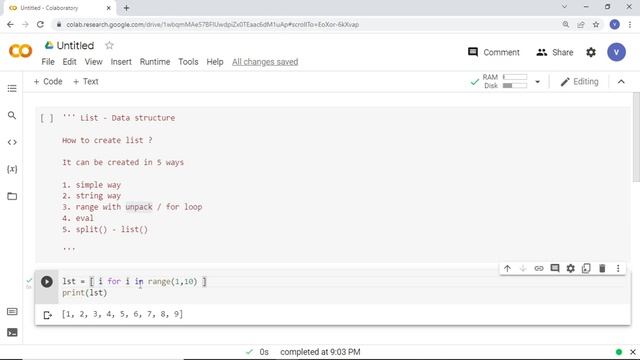The height and width of the screenshot is (360, 640).
Task: Open the Files folder panel
Action: tap(12, 196)
